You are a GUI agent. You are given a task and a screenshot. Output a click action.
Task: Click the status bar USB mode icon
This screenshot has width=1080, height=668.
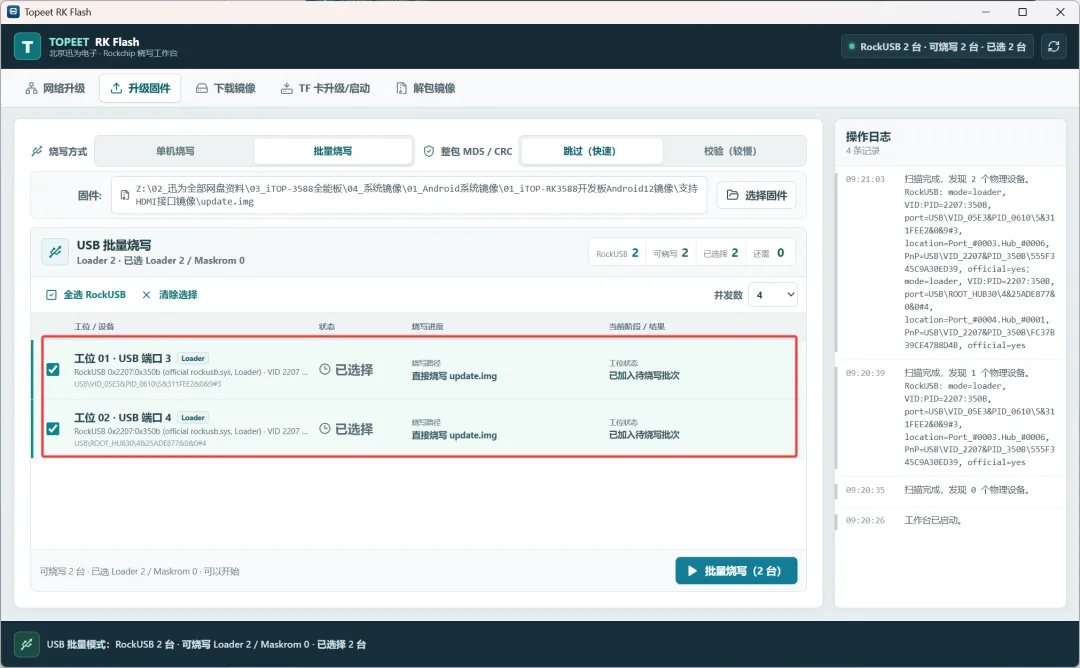click(x=27, y=645)
